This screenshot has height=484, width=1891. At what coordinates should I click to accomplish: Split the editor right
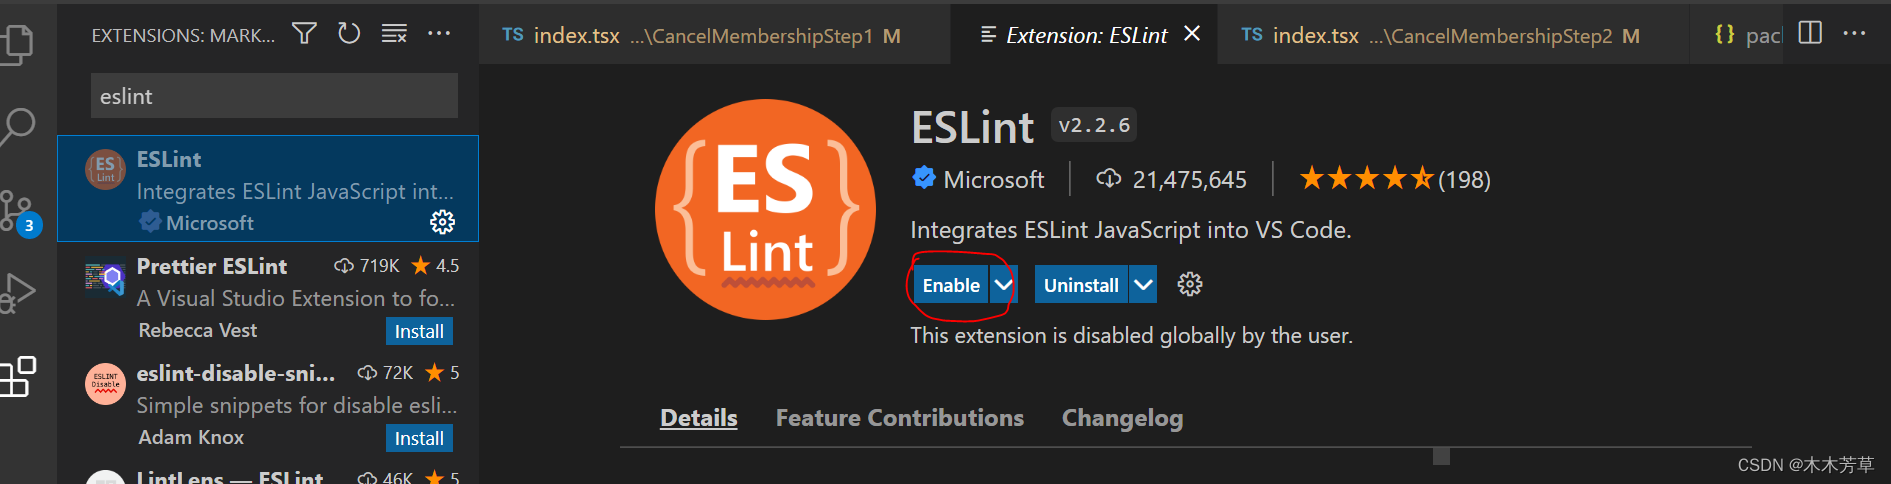(1810, 33)
